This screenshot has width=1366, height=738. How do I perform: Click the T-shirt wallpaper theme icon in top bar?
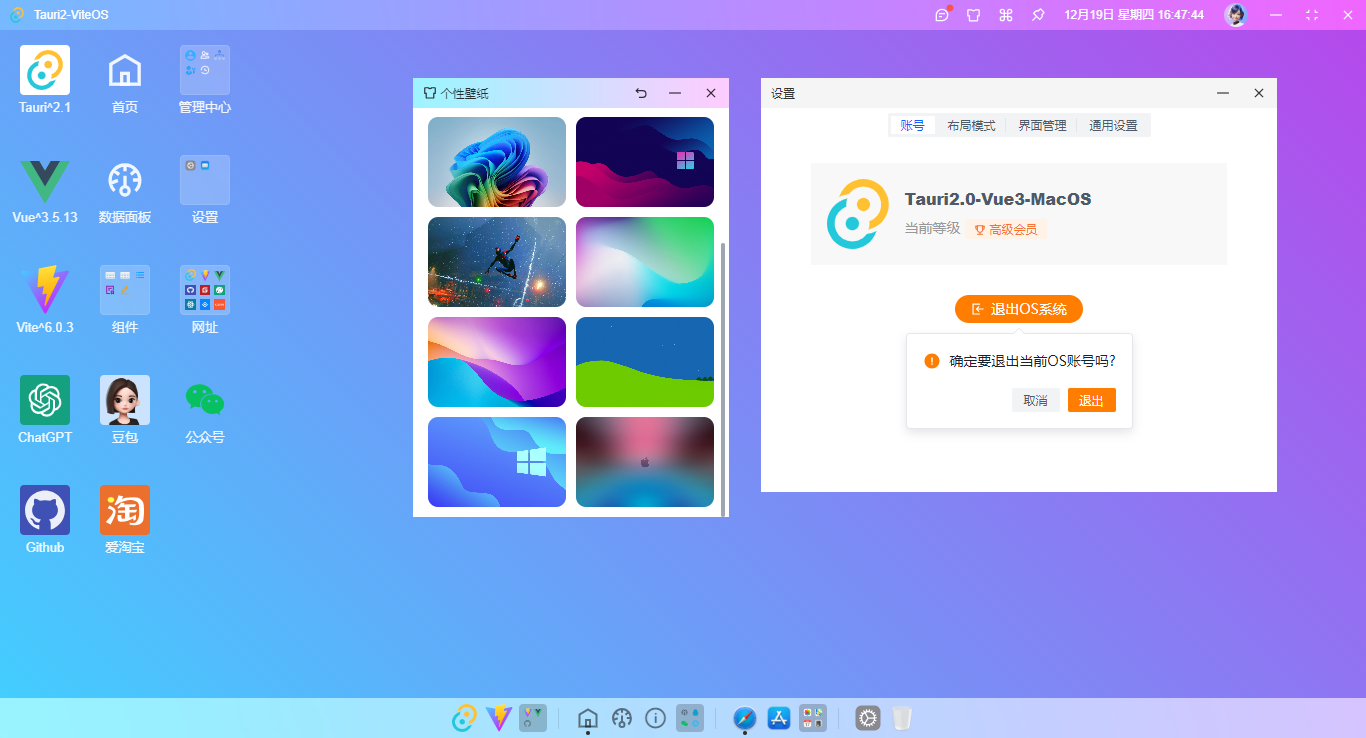coord(973,15)
